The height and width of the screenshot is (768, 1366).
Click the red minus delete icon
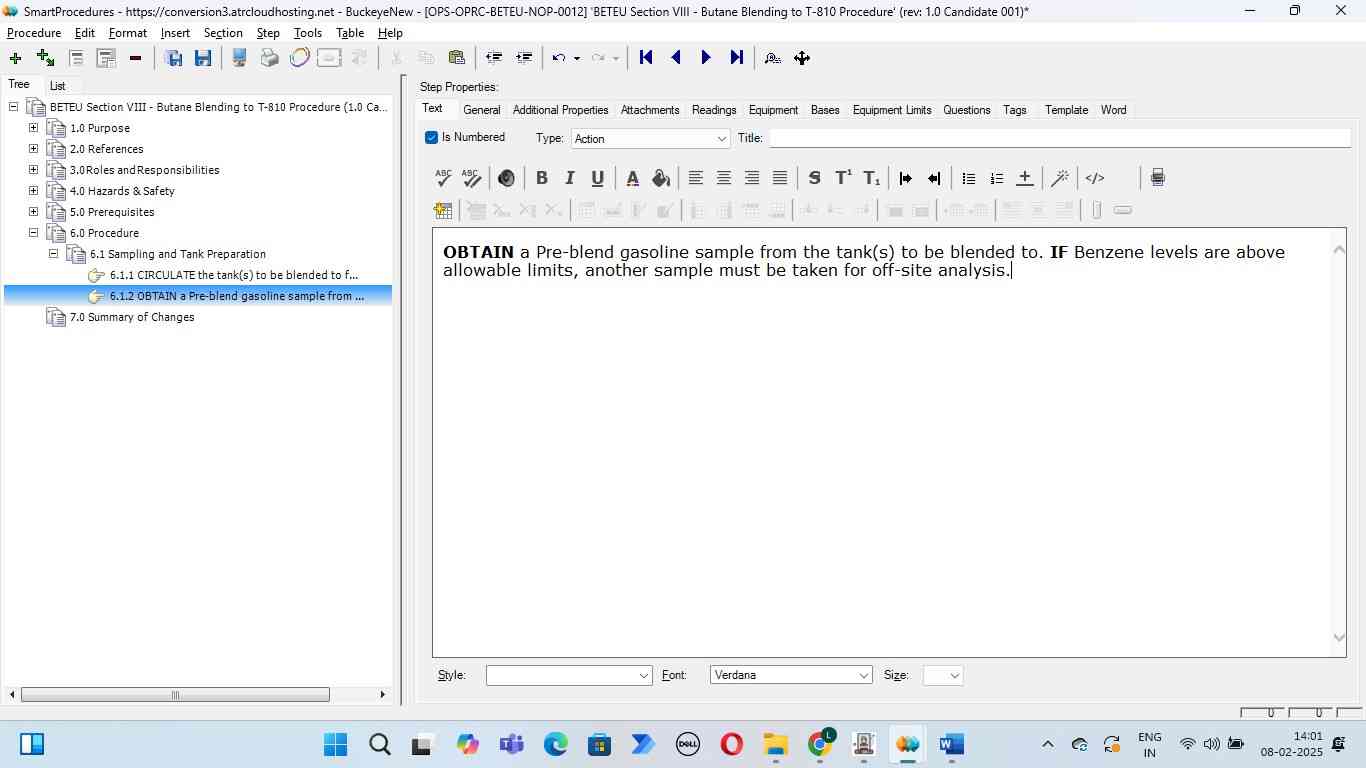point(135,58)
